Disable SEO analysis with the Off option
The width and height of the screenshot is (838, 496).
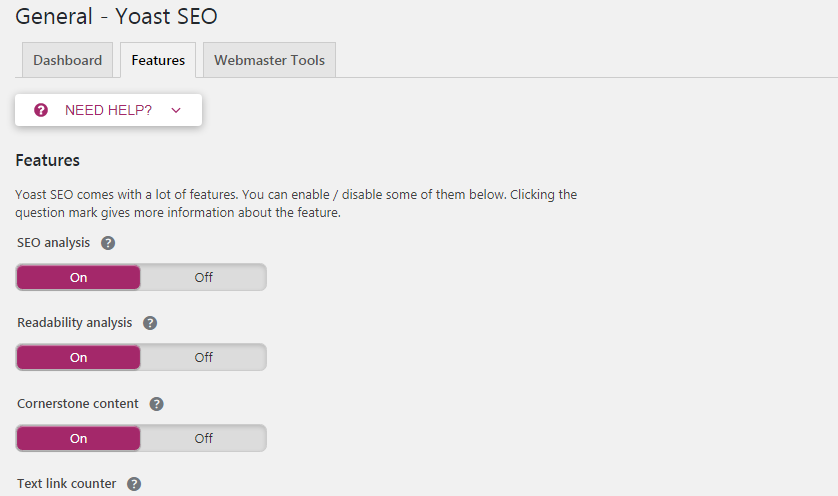(x=204, y=277)
